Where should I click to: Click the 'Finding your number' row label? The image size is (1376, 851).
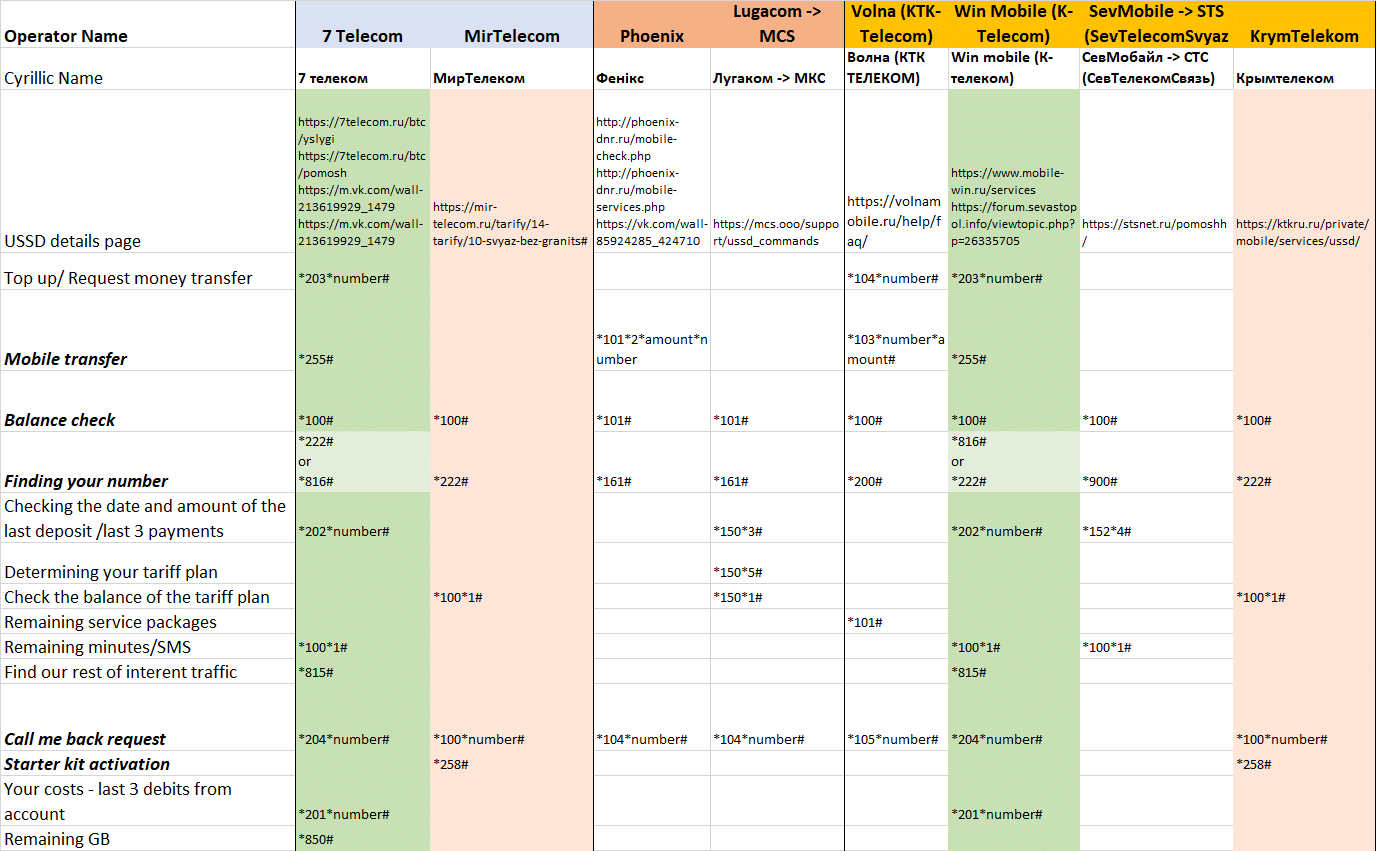[x=147, y=462]
